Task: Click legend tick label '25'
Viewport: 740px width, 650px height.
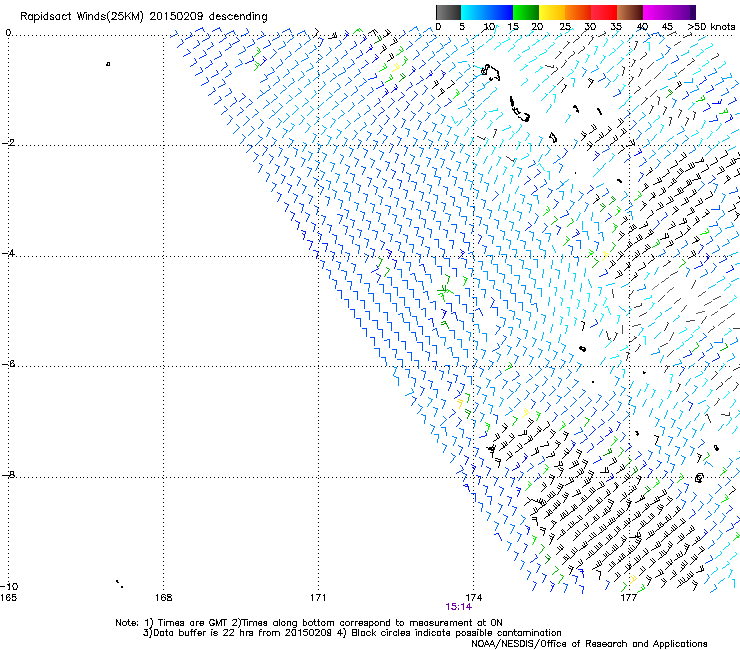Action: (565, 26)
